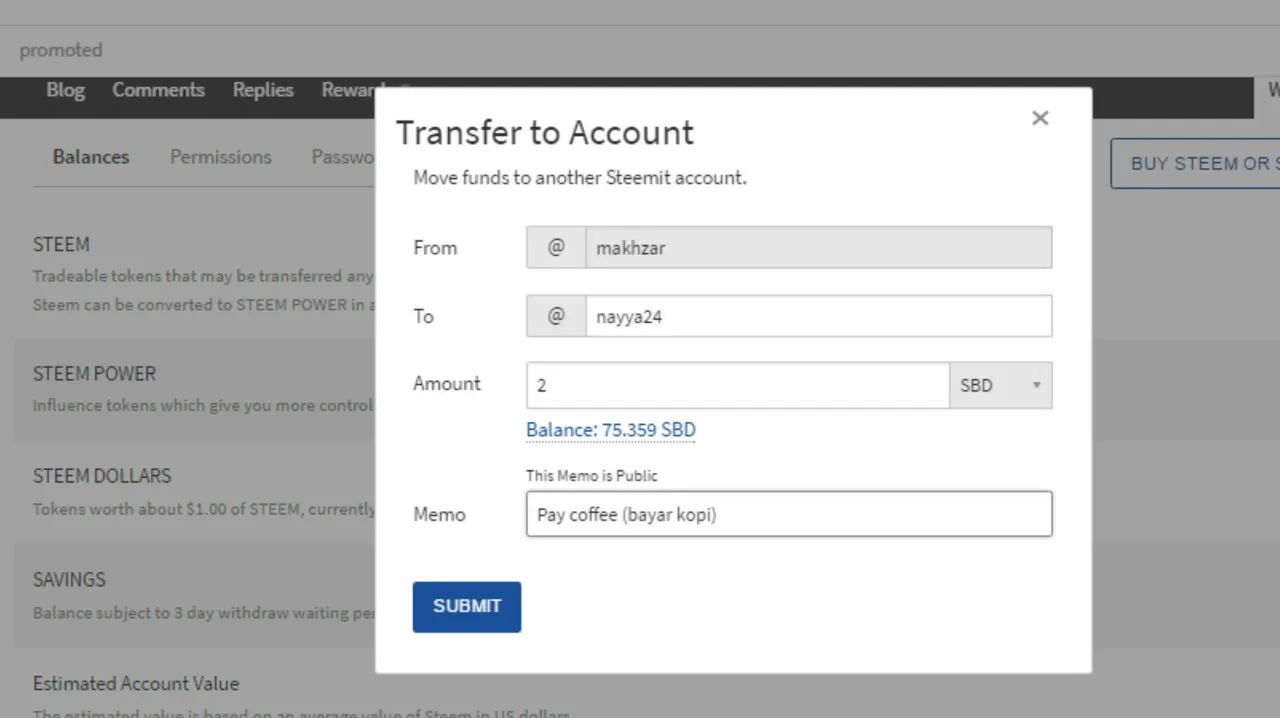Open the Rewards menu
The image size is (1280, 718).
point(348,90)
